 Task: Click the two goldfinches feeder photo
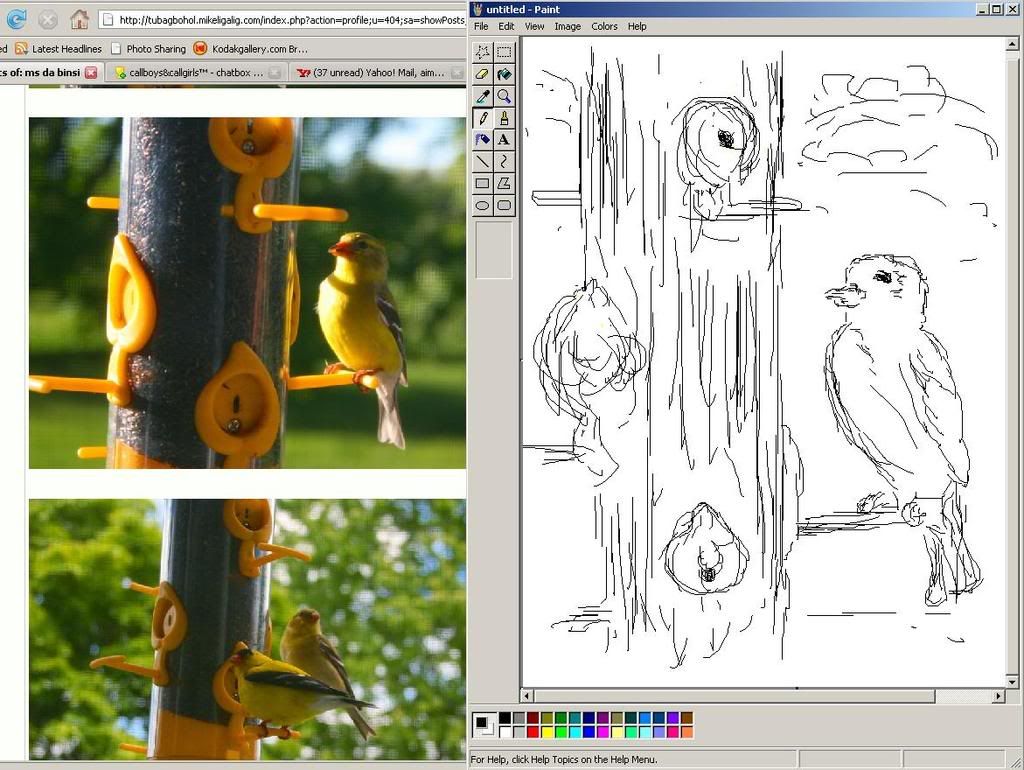pos(248,630)
